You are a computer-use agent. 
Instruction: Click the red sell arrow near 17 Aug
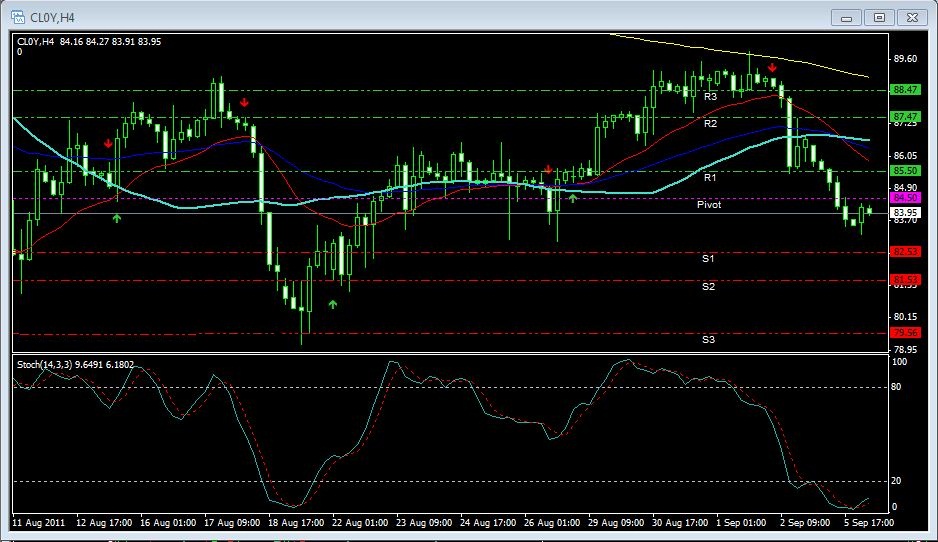pos(244,103)
